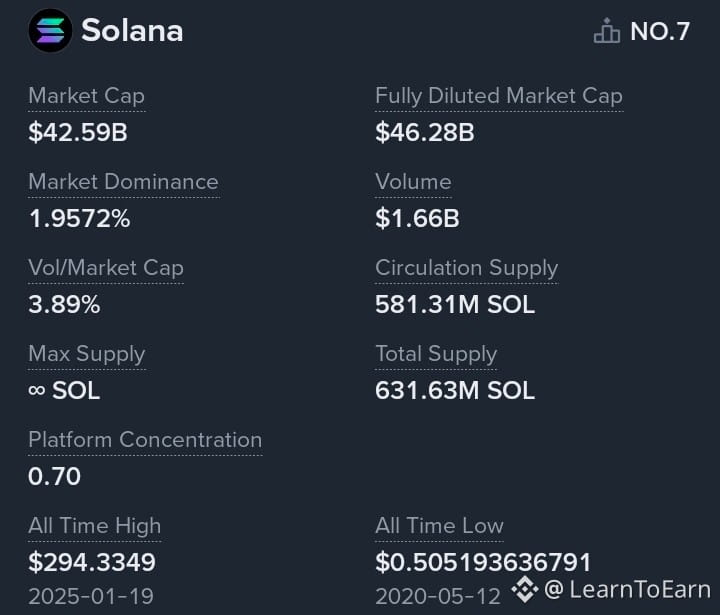Click the Circulation Supply label
Viewport: 720px width, 615px height.
[467, 268]
